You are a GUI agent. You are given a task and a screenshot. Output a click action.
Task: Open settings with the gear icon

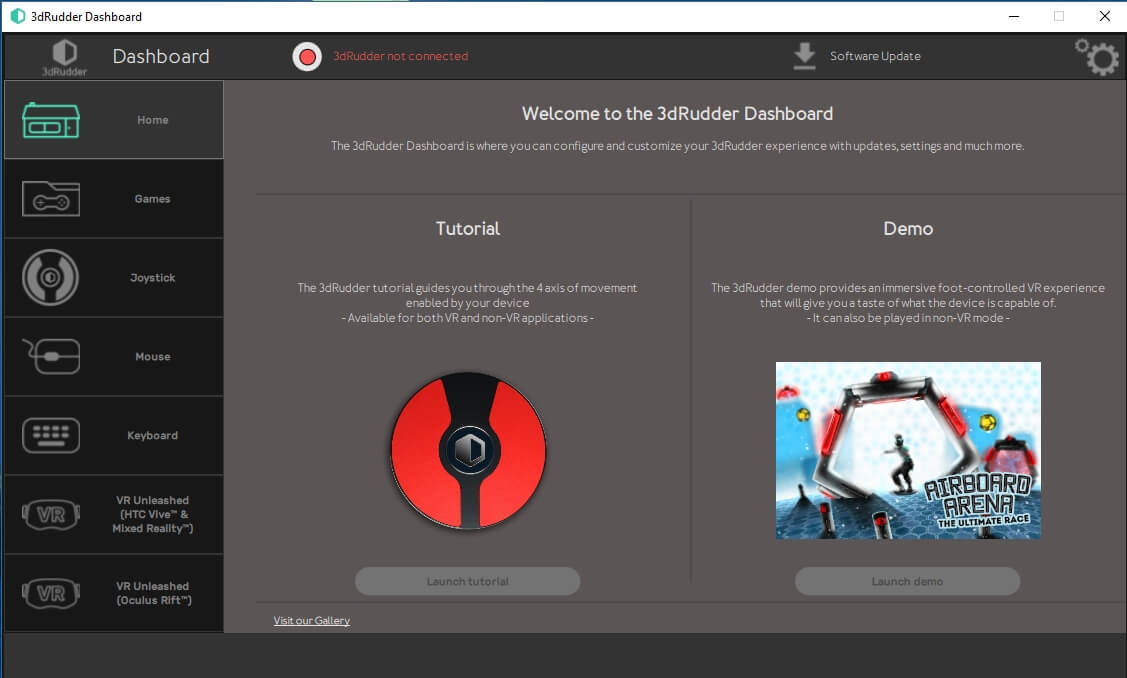click(1096, 58)
